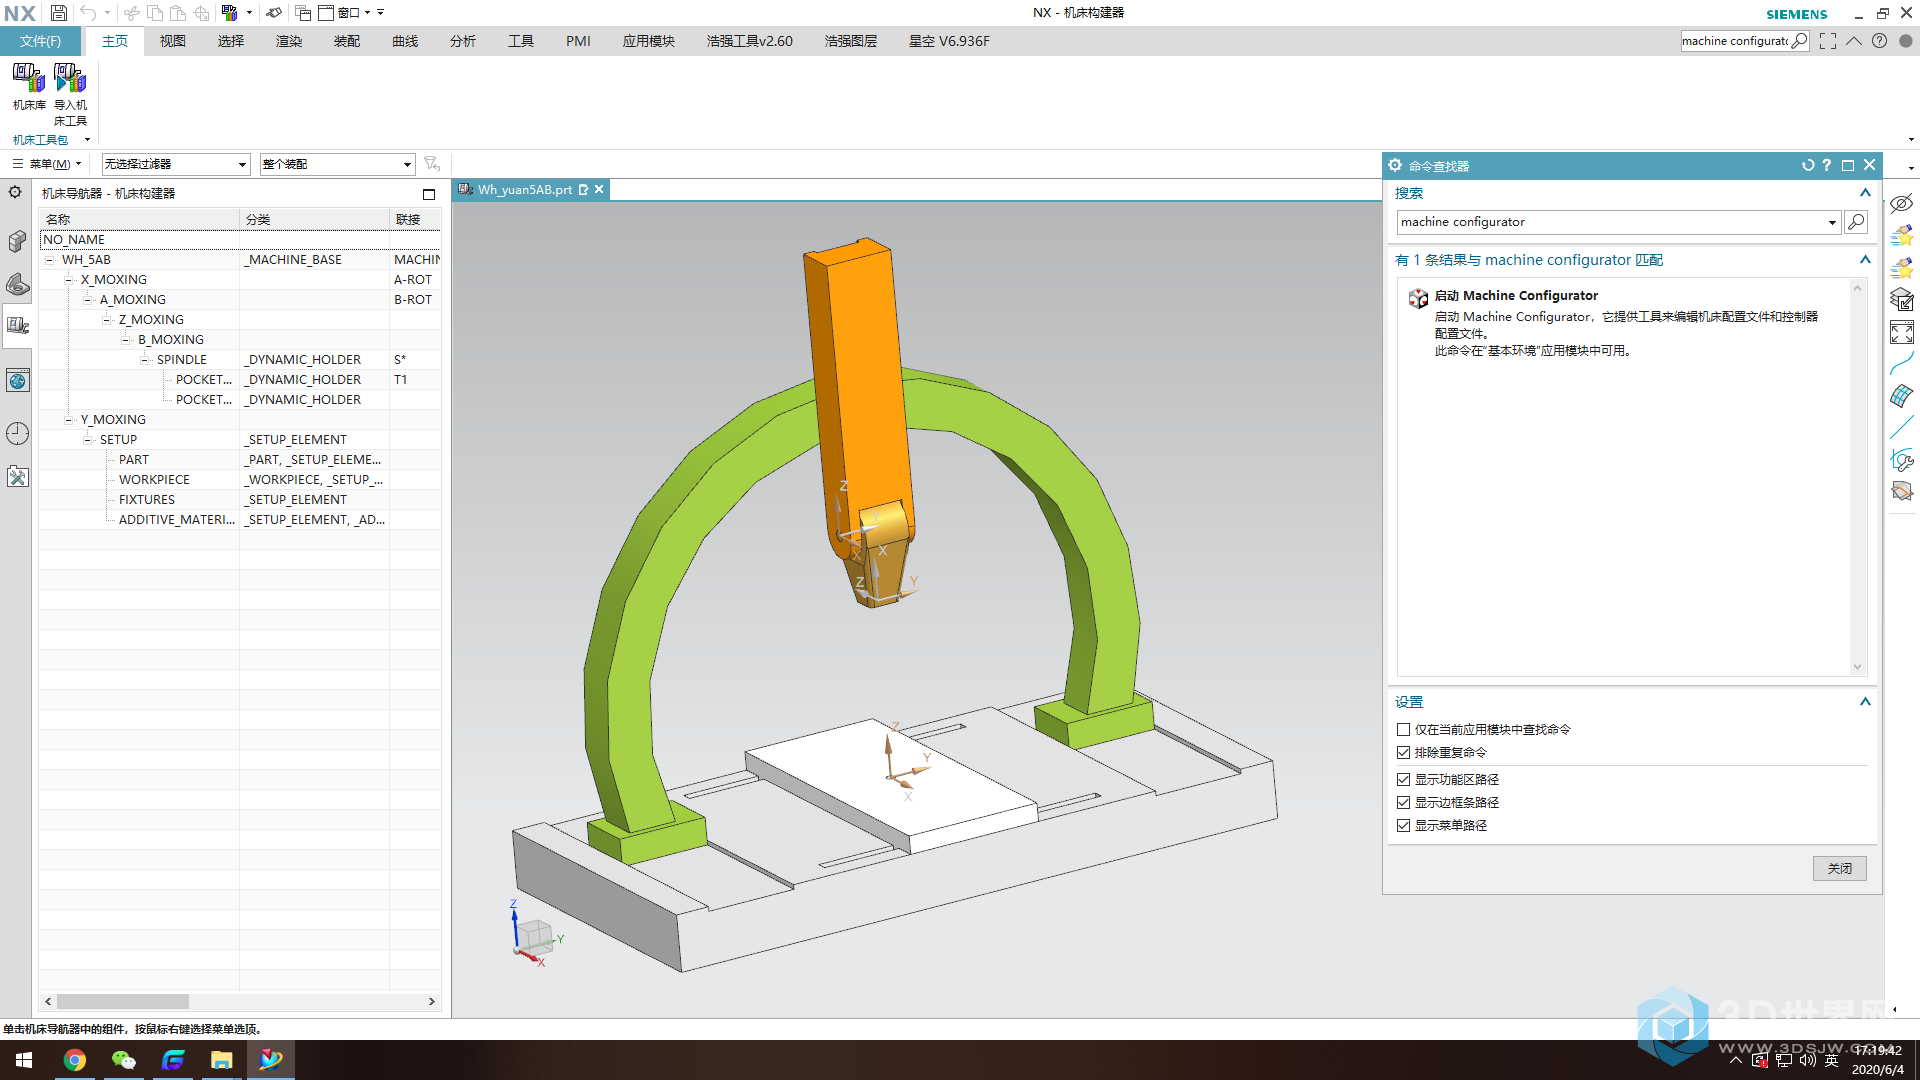
Task: Click the paste clipboard icon
Action: 178,13
